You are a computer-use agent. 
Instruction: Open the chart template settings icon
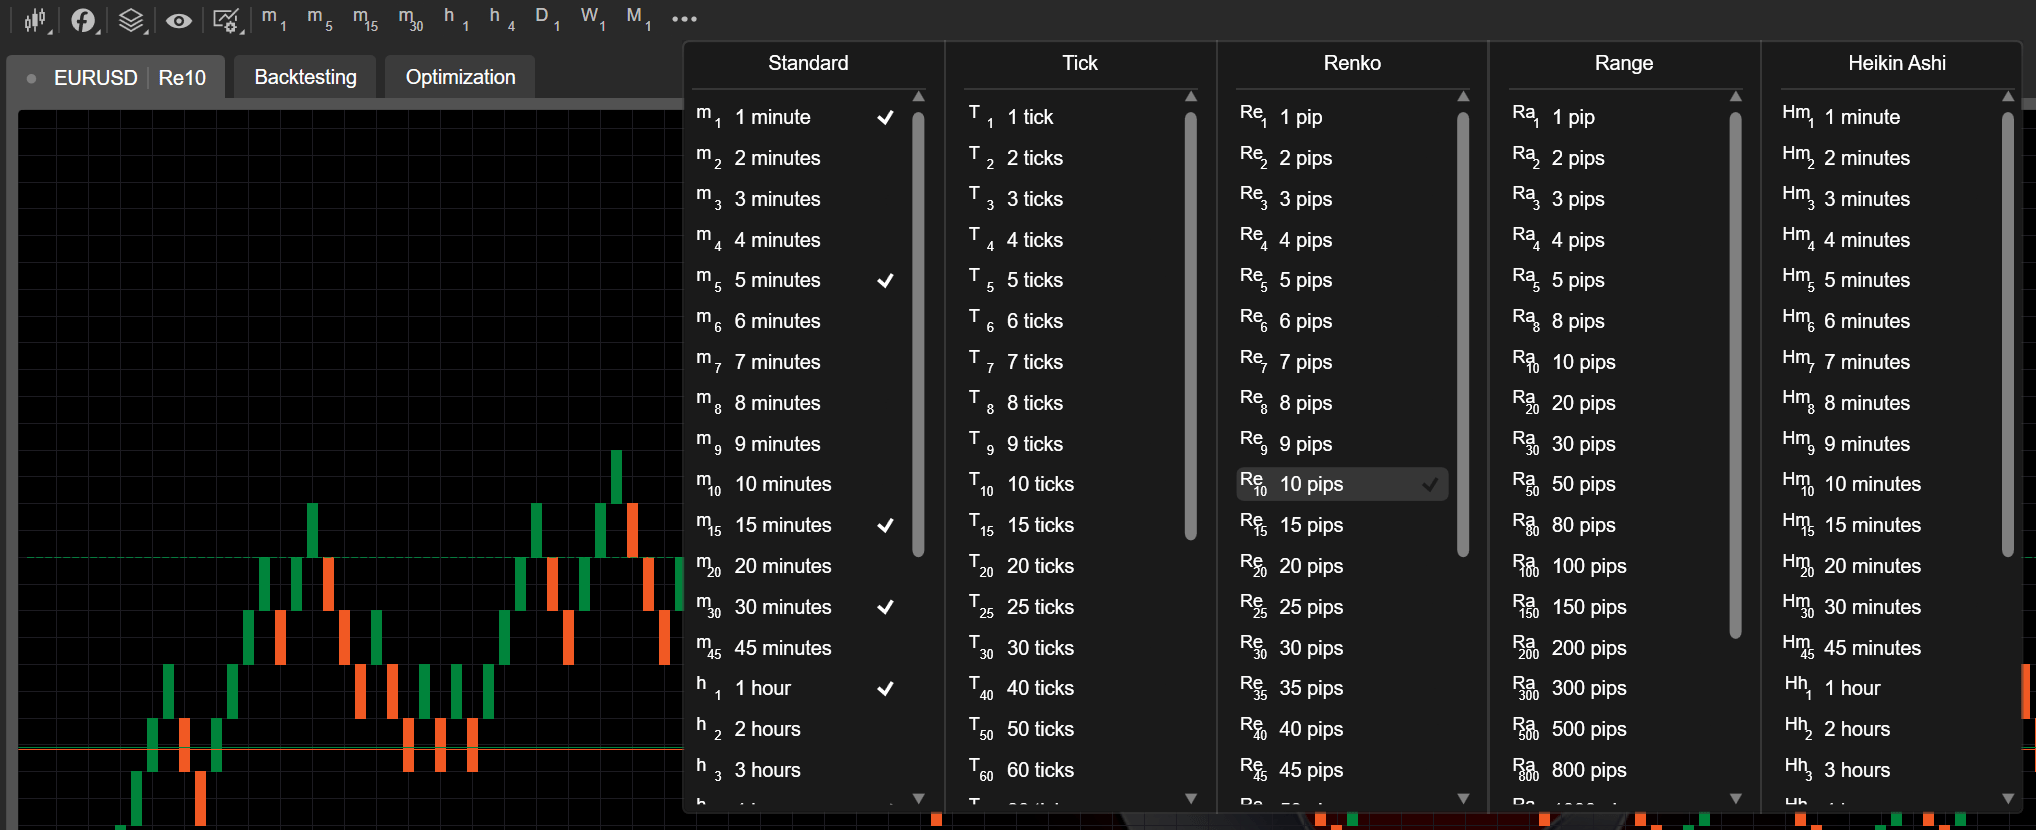pyautogui.click(x=226, y=19)
